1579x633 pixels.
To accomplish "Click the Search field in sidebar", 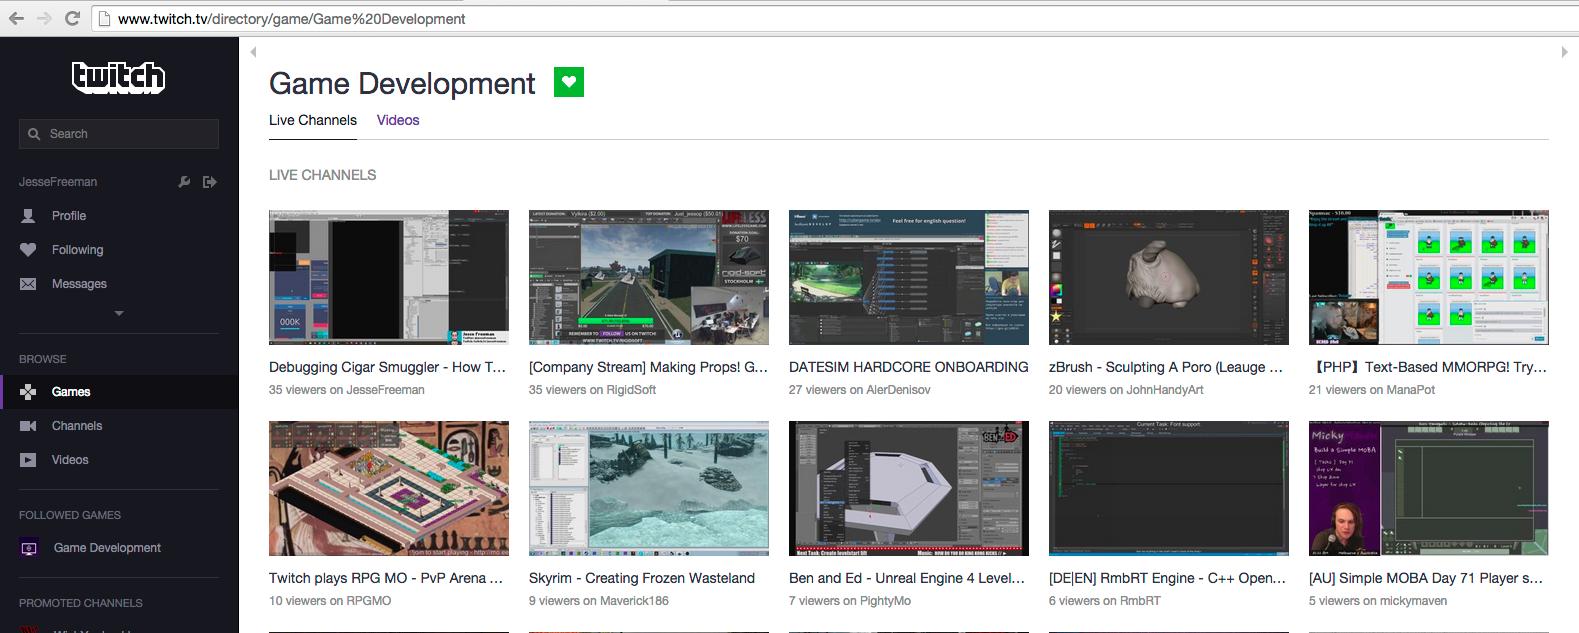I will pyautogui.click(x=119, y=134).
